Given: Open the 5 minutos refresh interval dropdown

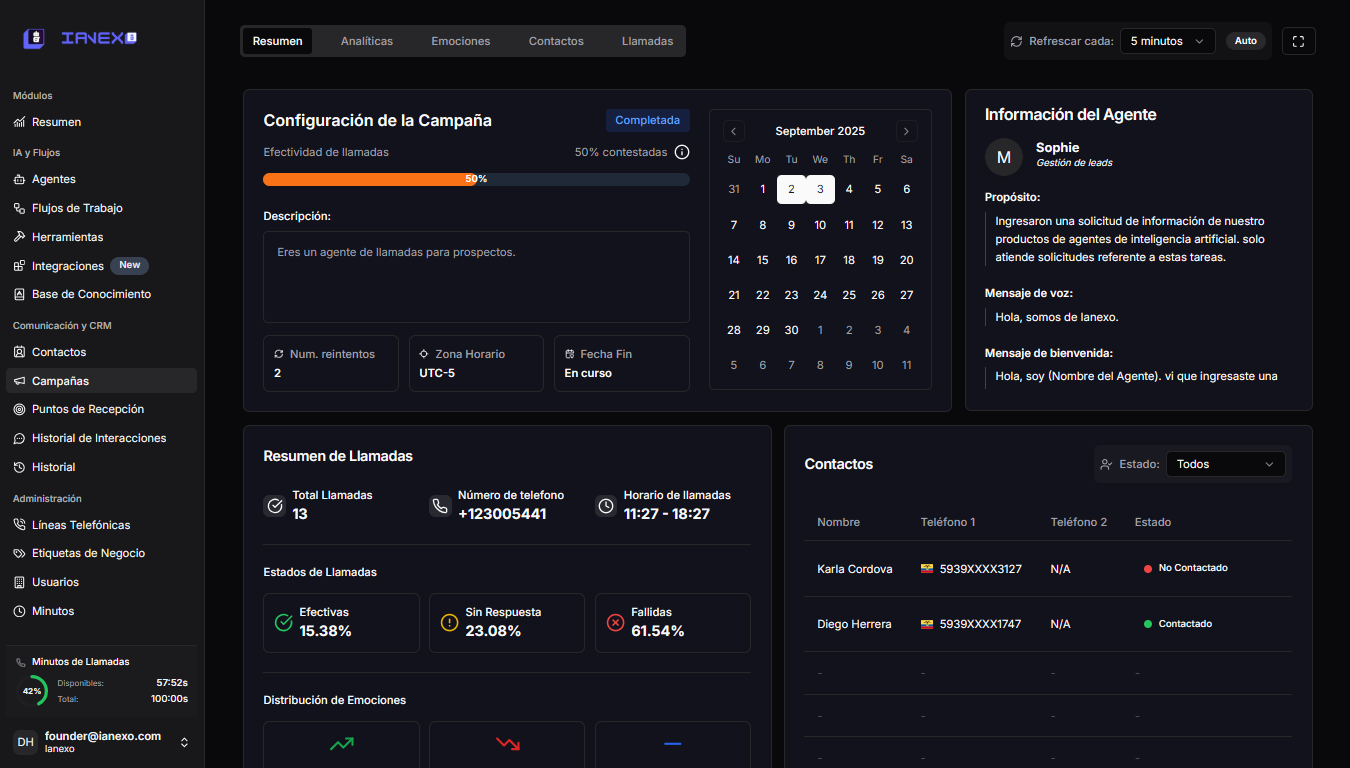Looking at the screenshot, I should pos(1167,41).
